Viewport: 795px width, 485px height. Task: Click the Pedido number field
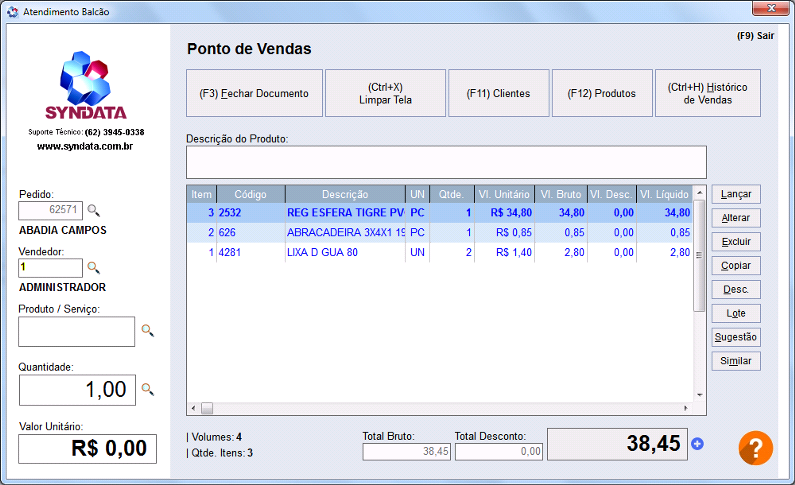click(x=50, y=210)
